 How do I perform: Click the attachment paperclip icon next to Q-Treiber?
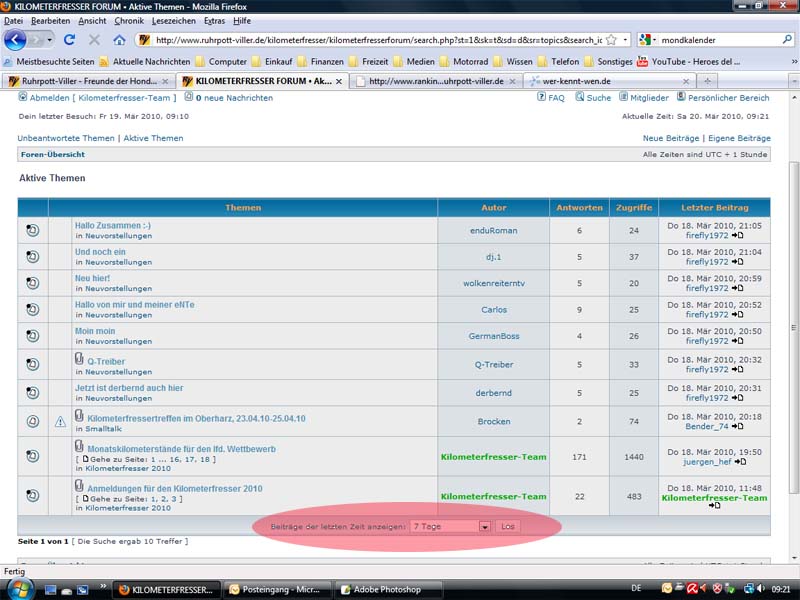point(80,359)
